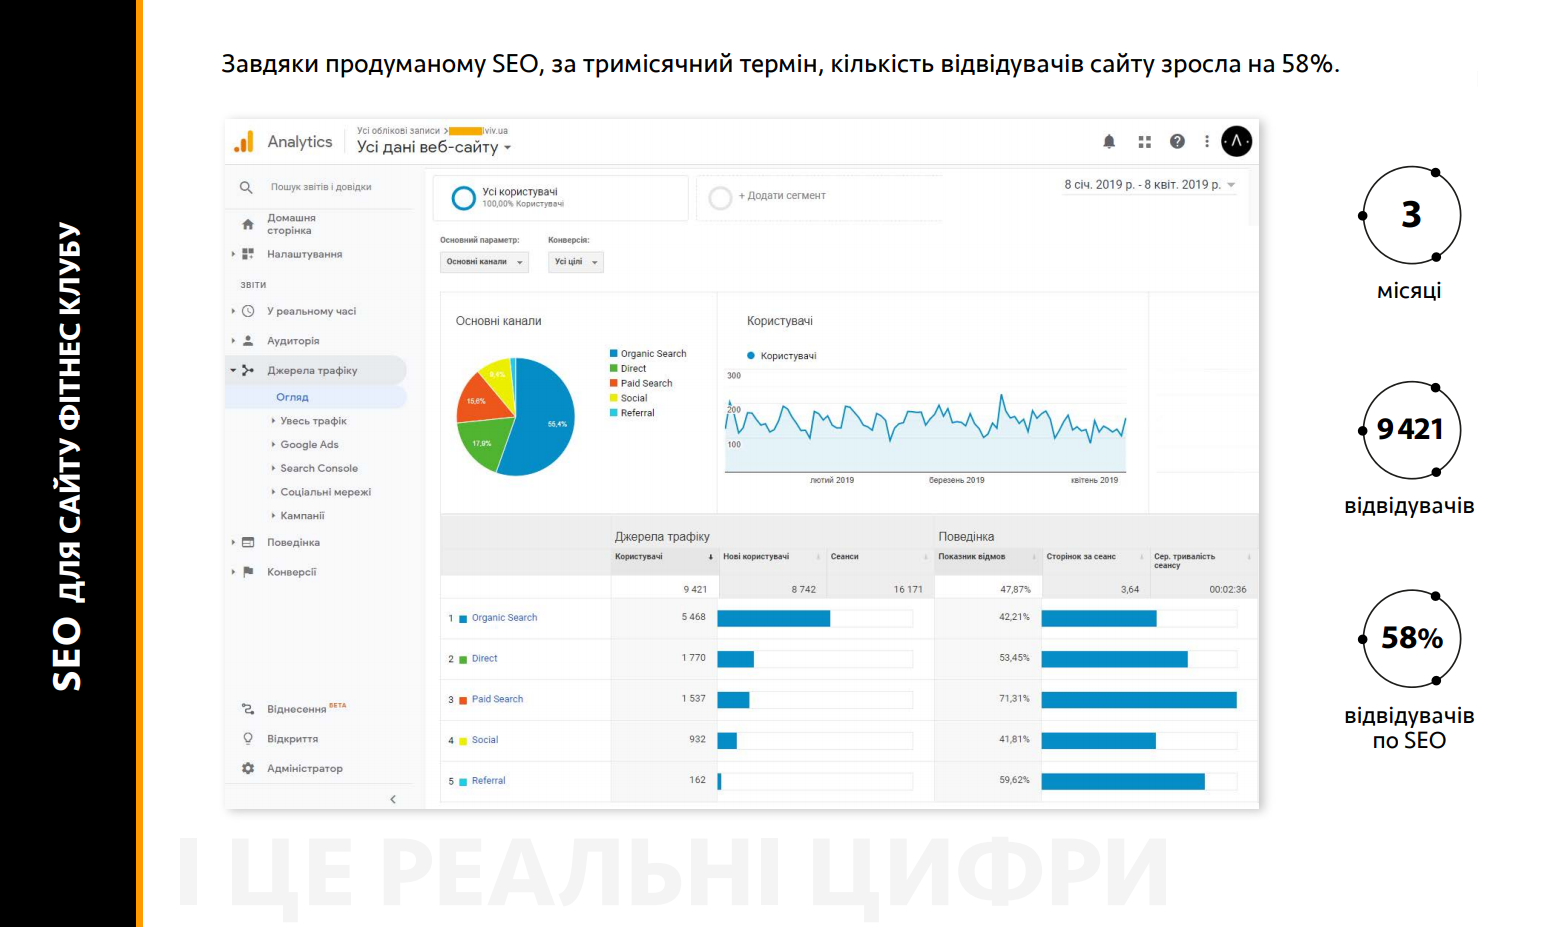Viewport: 1555px width, 927px height.
Task: Click the home icon for Домашня сторінка
Action: (248, 224)
